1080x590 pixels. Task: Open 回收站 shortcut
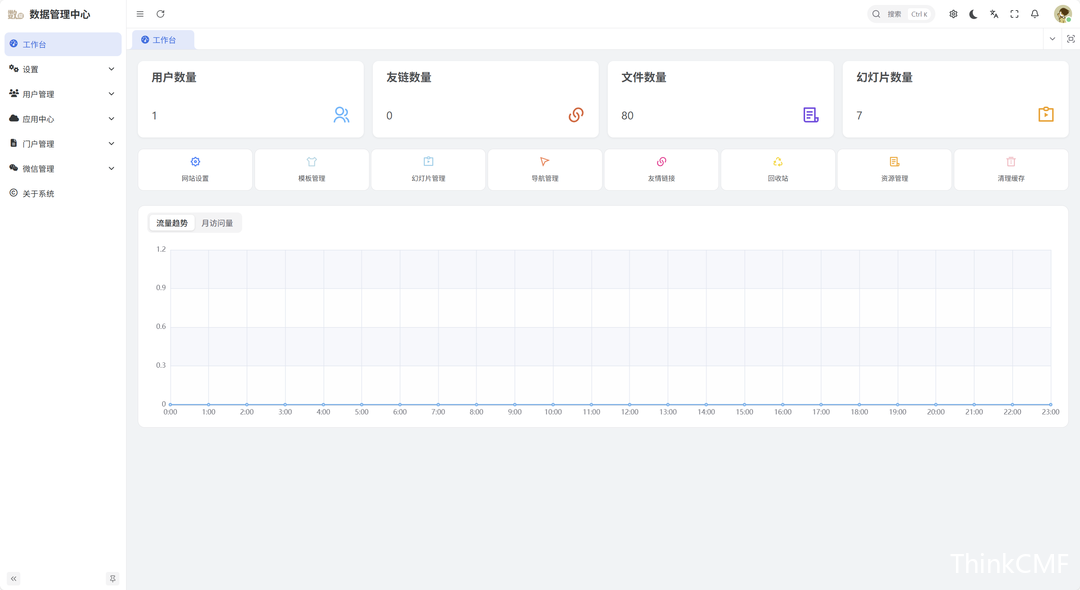(x=778, y=169)
